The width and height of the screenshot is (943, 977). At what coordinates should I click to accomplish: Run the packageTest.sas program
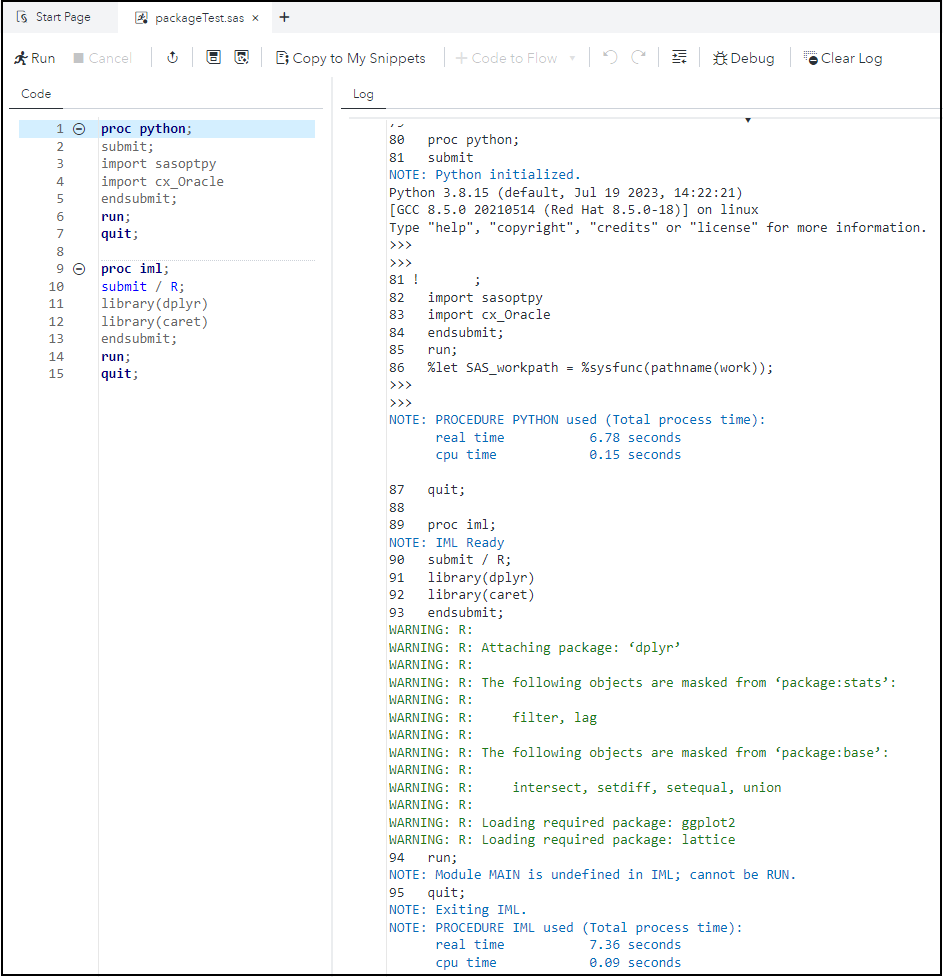35,58
